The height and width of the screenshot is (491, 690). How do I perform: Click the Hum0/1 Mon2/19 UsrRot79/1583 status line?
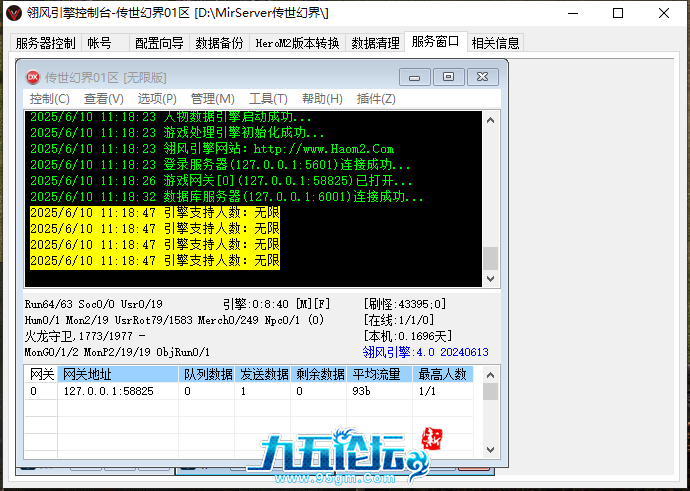(174, 320)
